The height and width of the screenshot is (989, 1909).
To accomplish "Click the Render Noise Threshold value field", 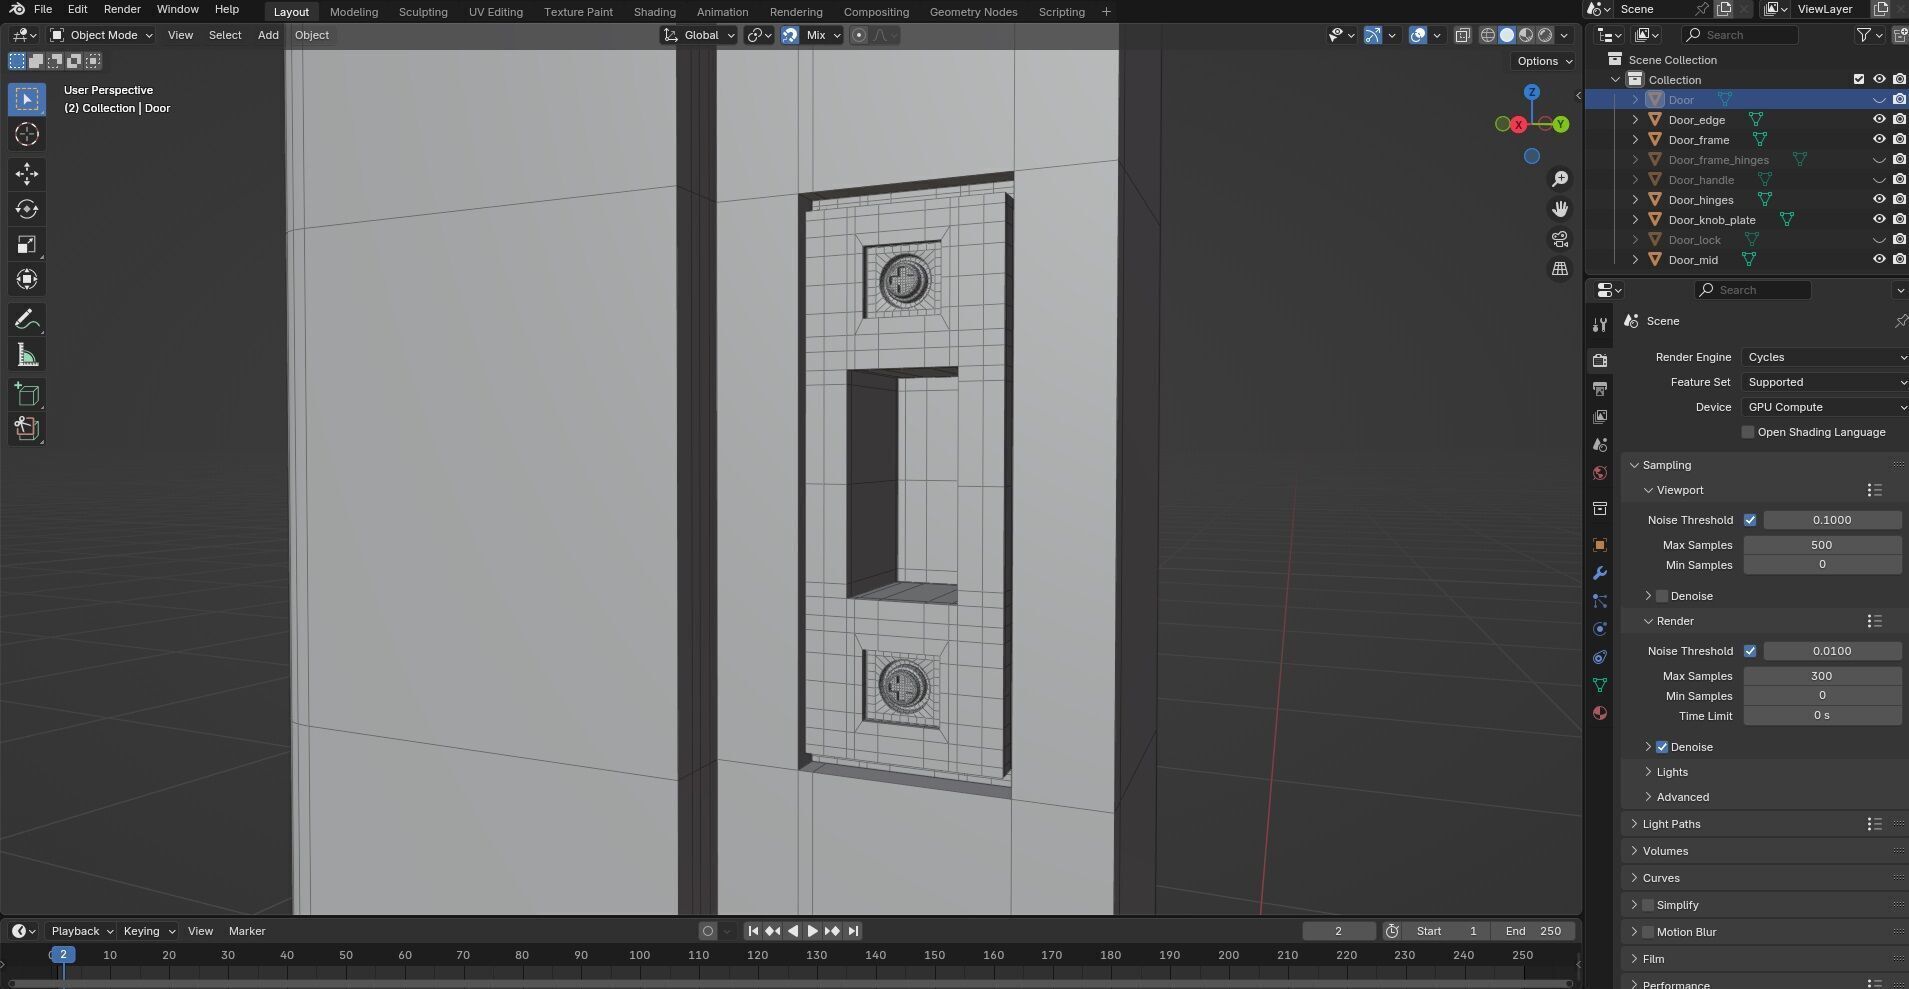I will click(1832, 651).
